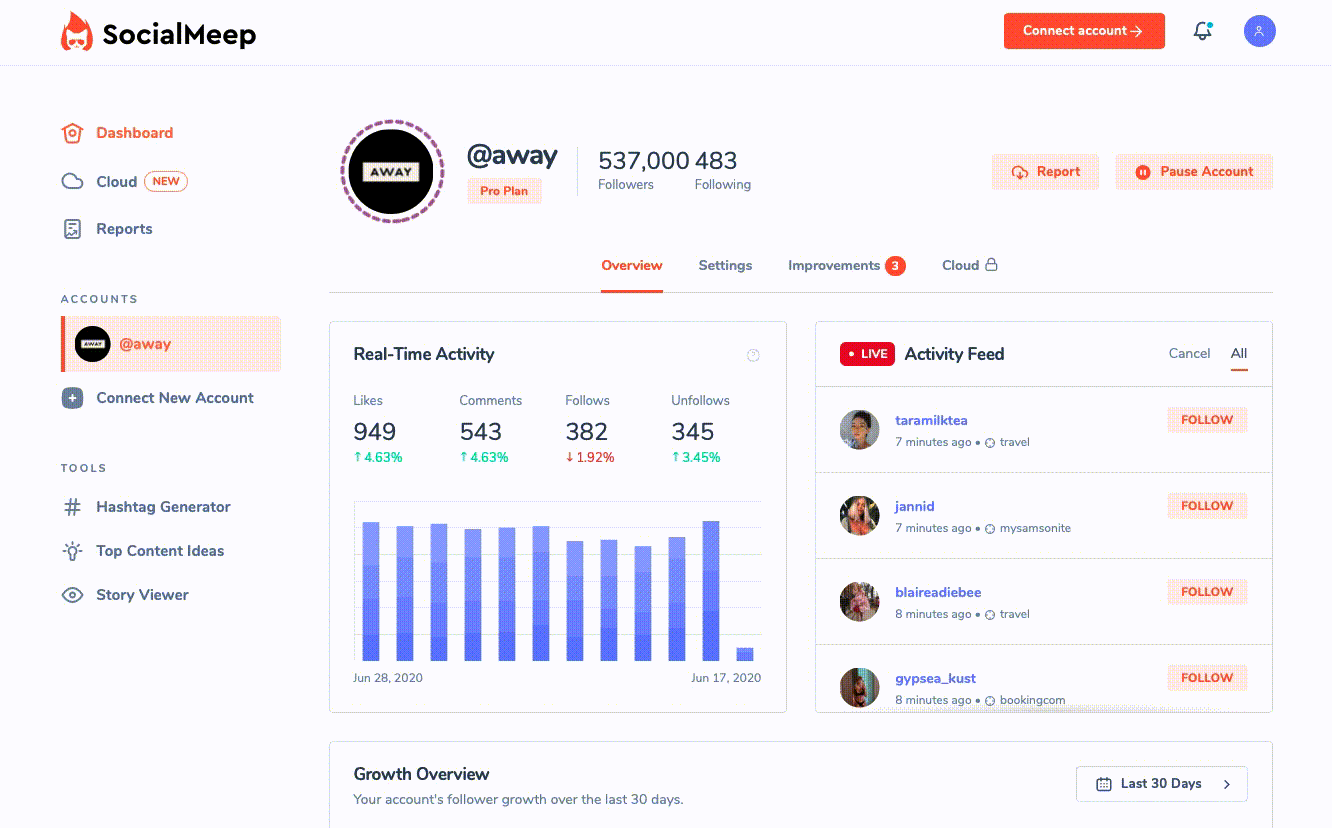
Task: Expand the user avatar menu
Action: point(1259,31)
